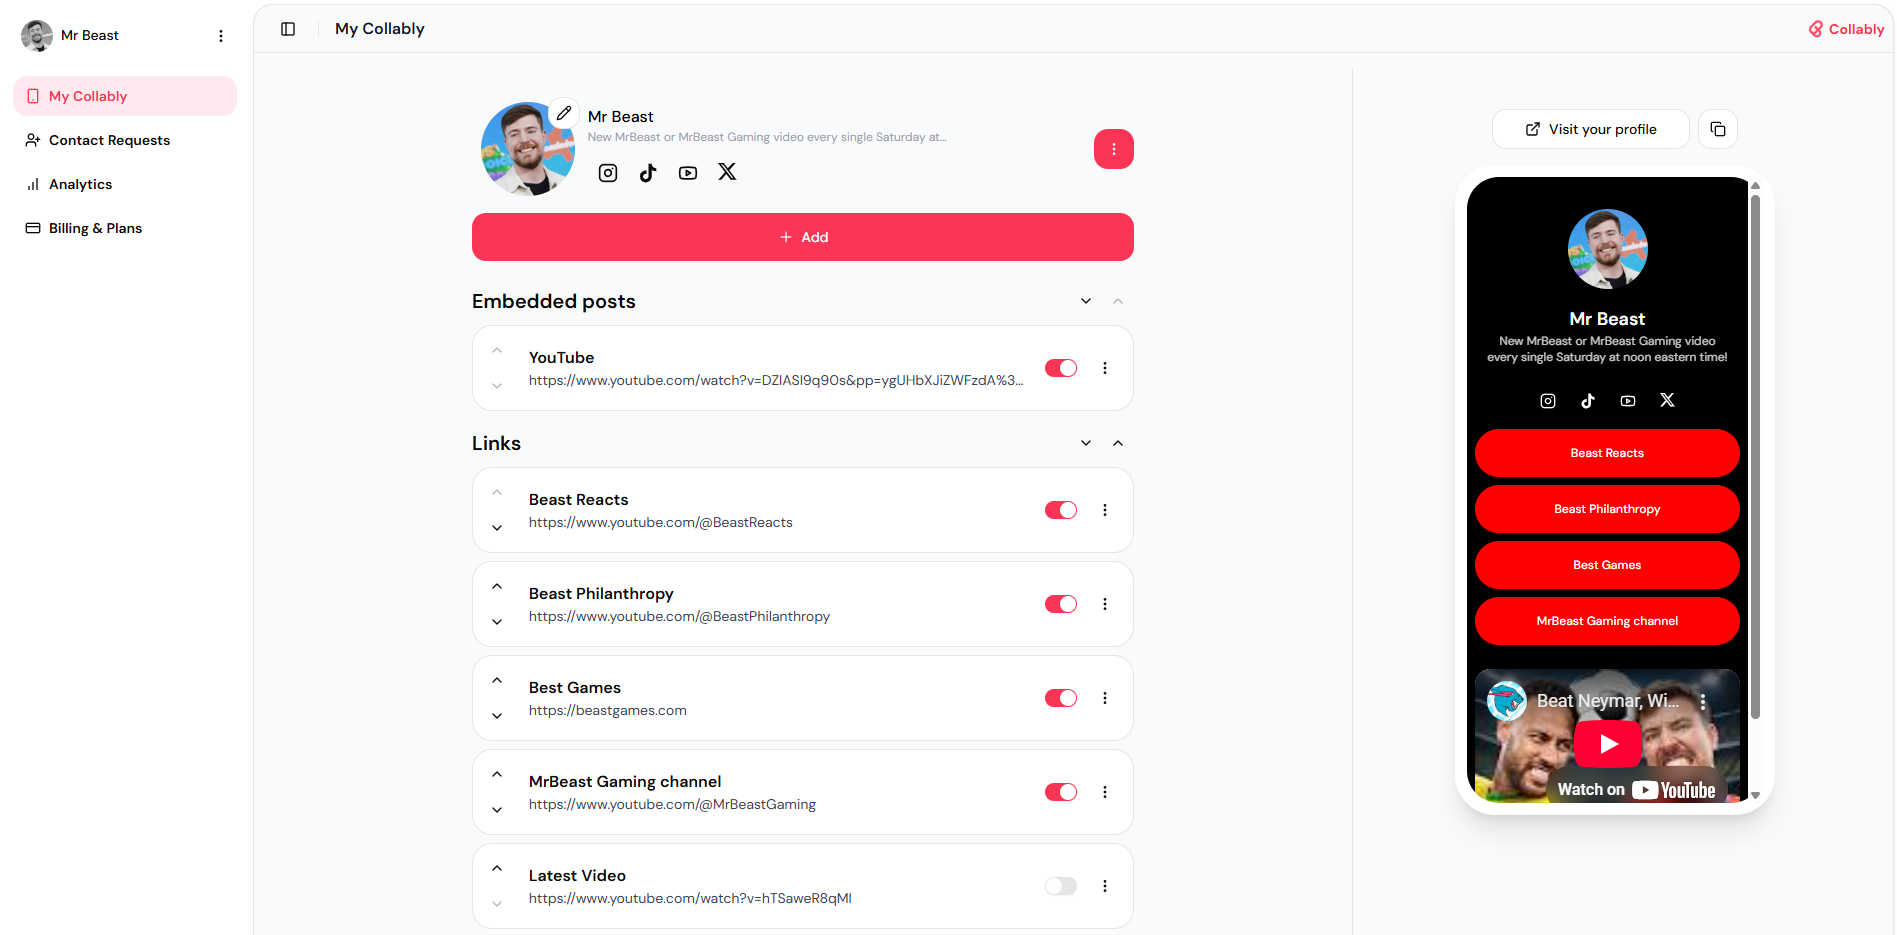The width and height of the screenshot is (1897, 935).
Task: Open options for Latest Video link
Action: click(x=1105, y=886)
